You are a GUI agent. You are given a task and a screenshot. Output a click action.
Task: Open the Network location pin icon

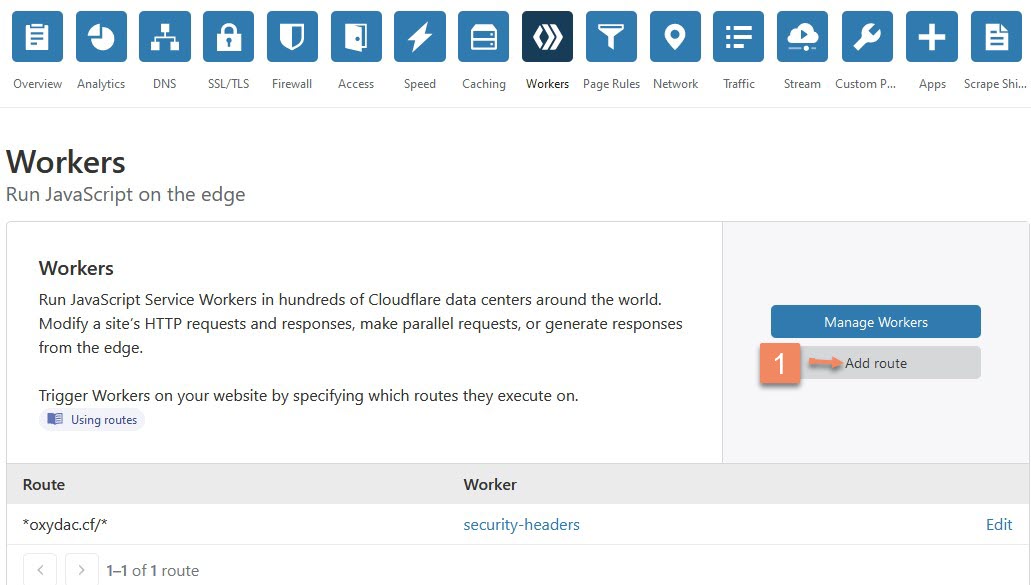click(x=675, y=37)
